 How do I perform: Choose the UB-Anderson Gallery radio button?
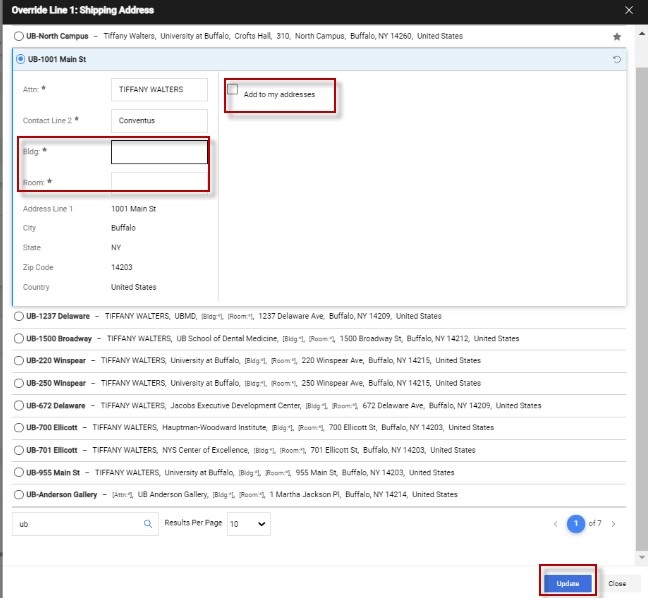tap(19, 494)
